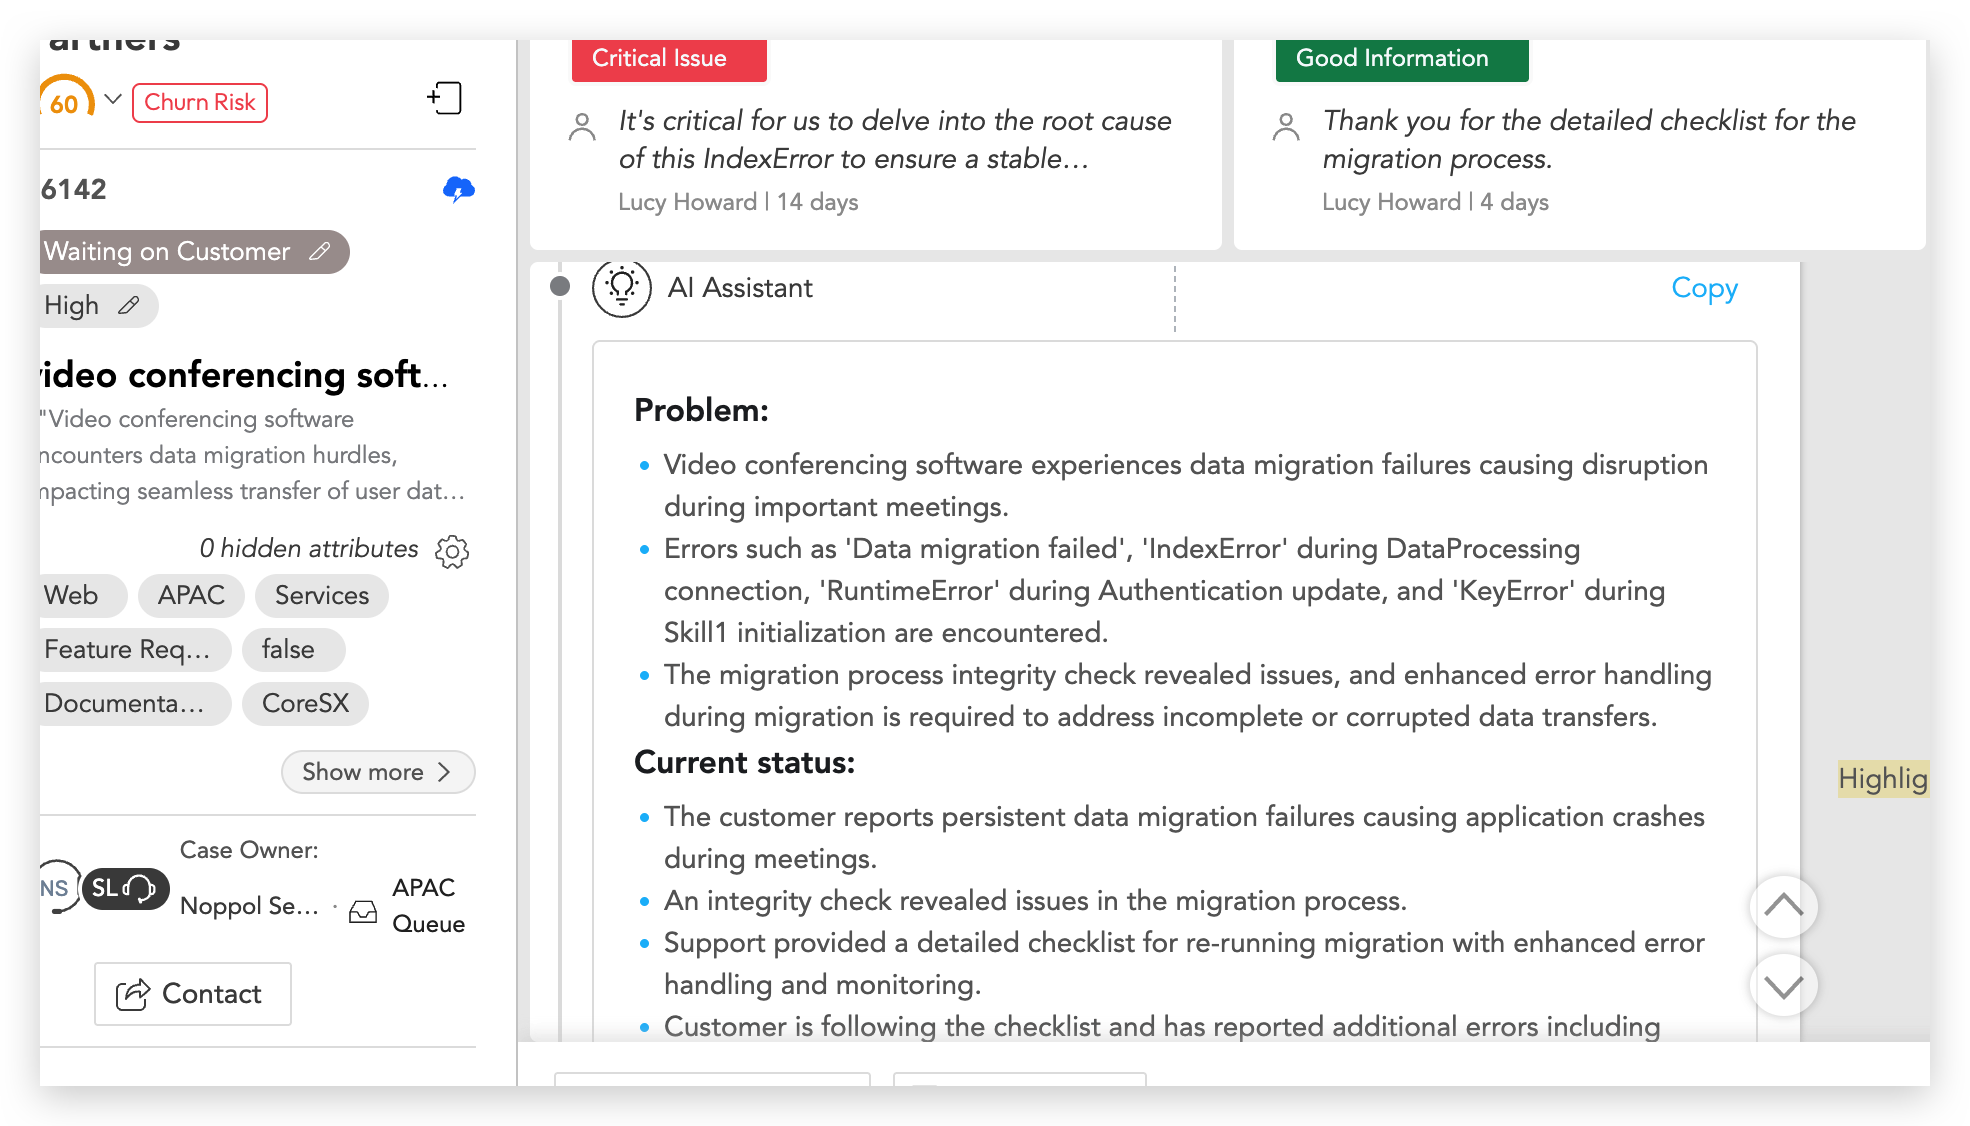Click the Churn Risk label

200,102
